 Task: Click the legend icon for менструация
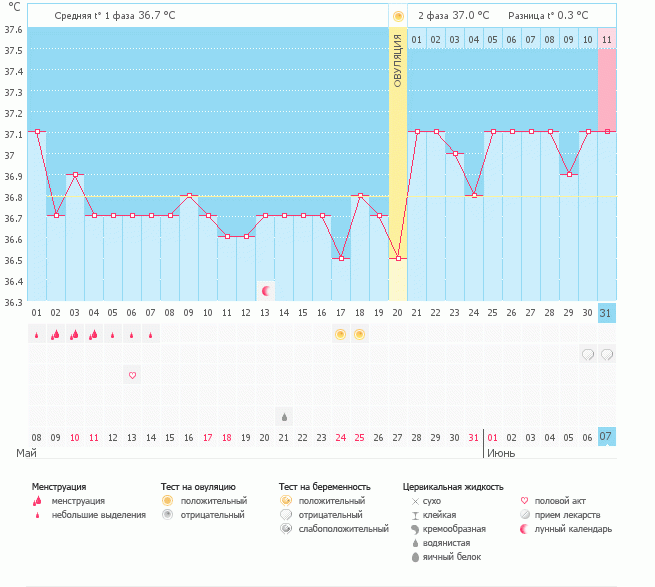coord(38,501)
